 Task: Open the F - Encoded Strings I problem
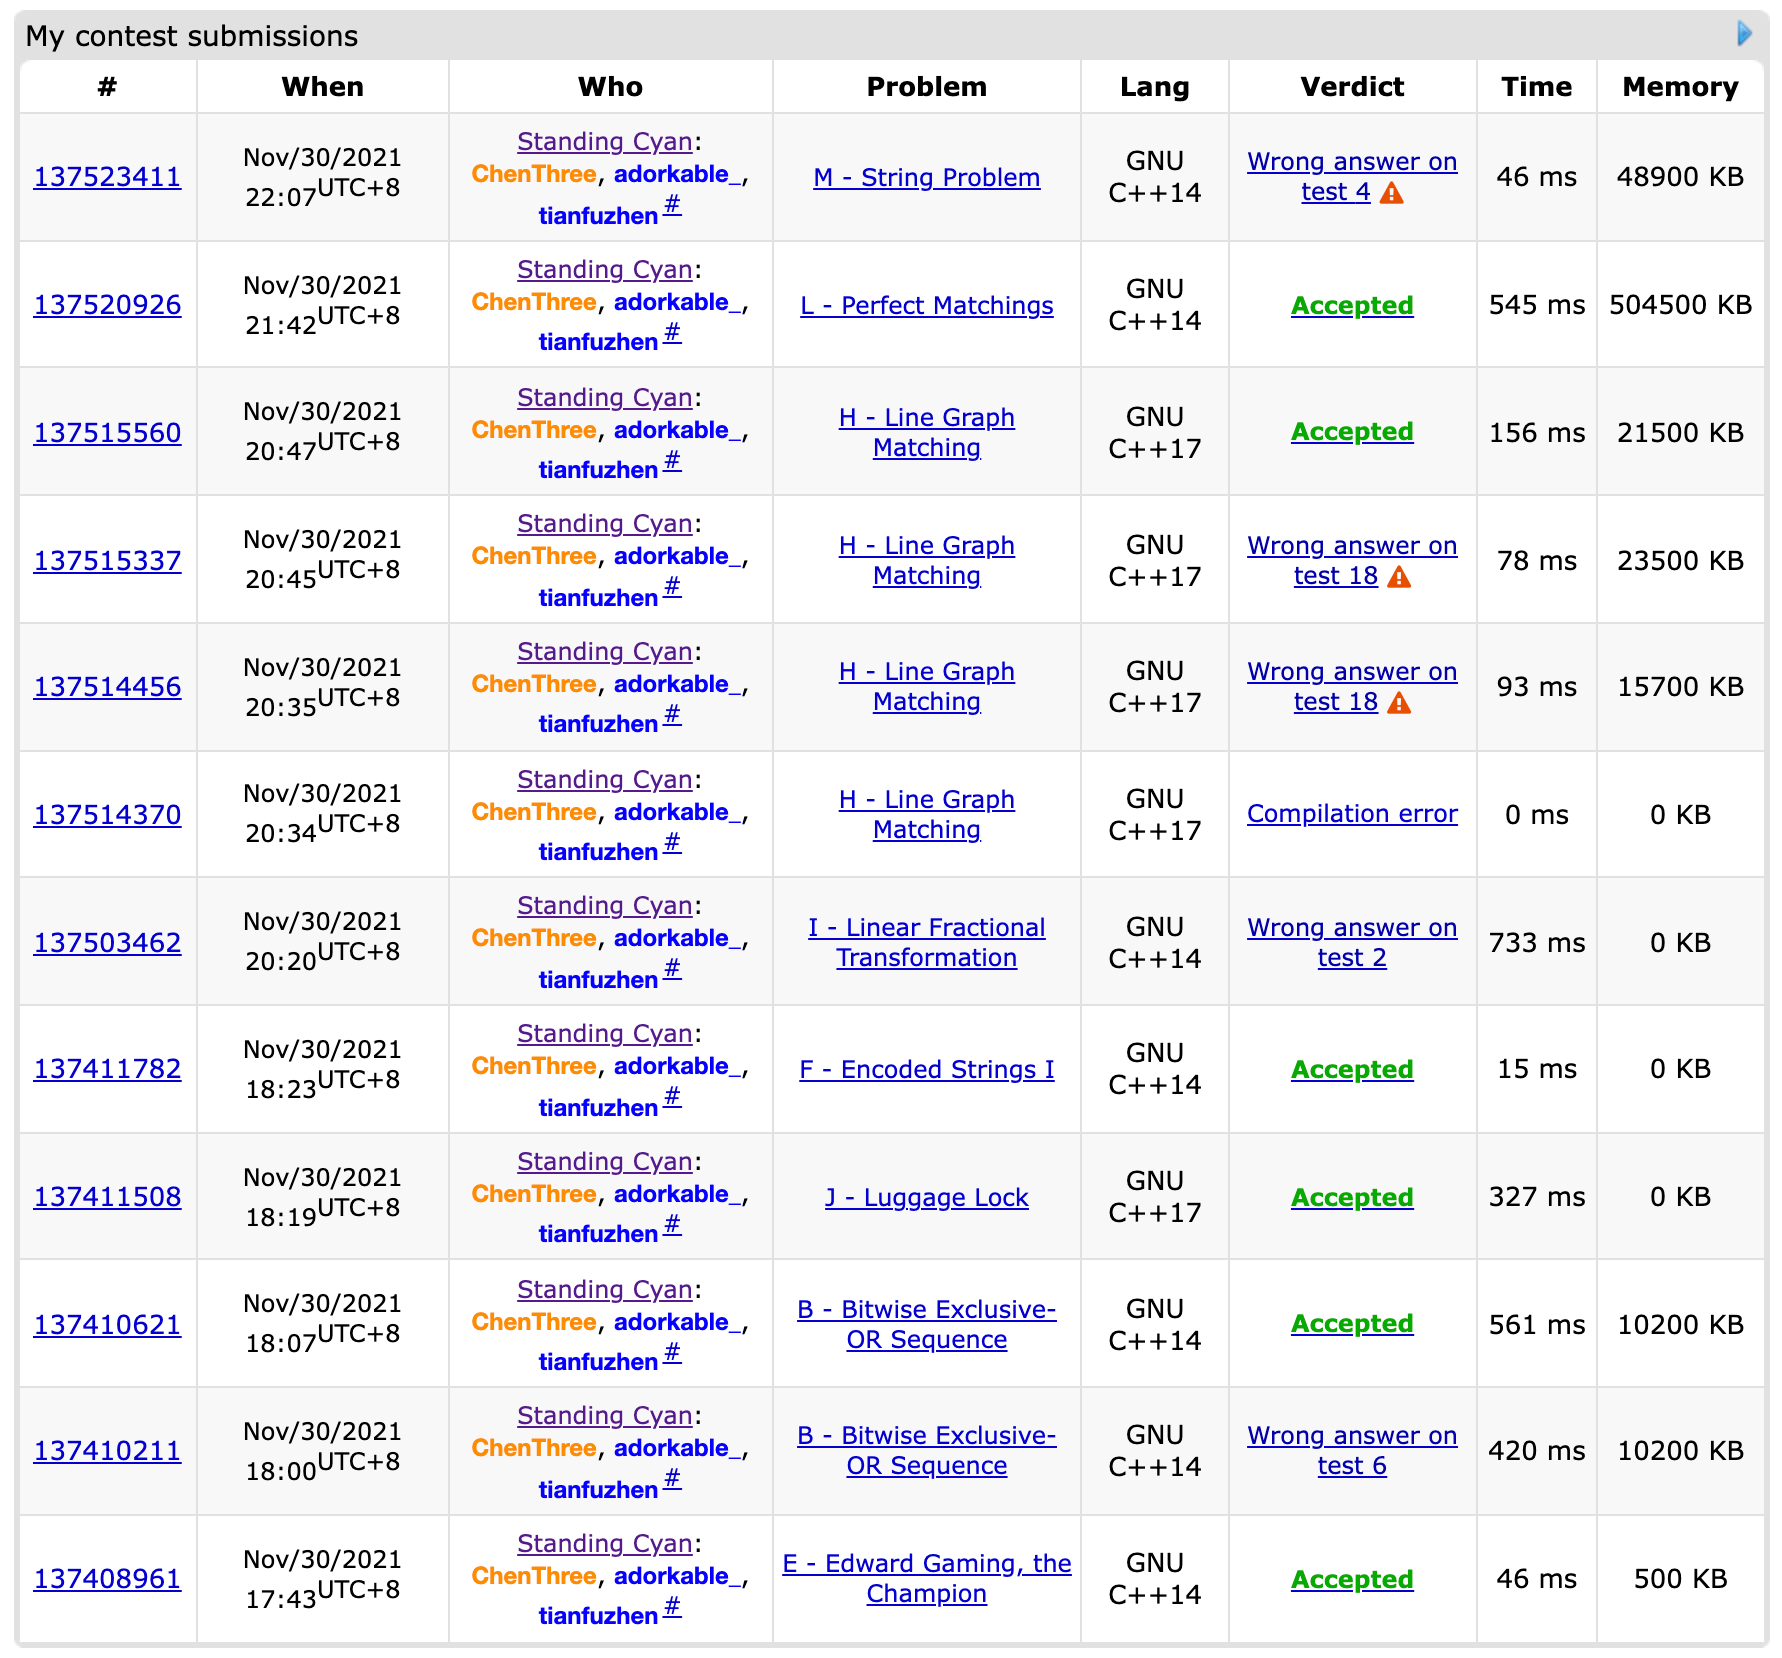(926, 1069)
